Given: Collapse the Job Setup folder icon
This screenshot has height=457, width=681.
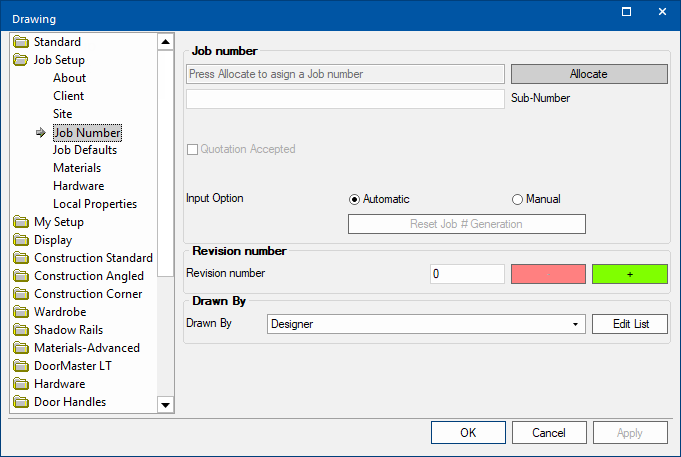Looking at the screenshot, I should coord(20,60).
